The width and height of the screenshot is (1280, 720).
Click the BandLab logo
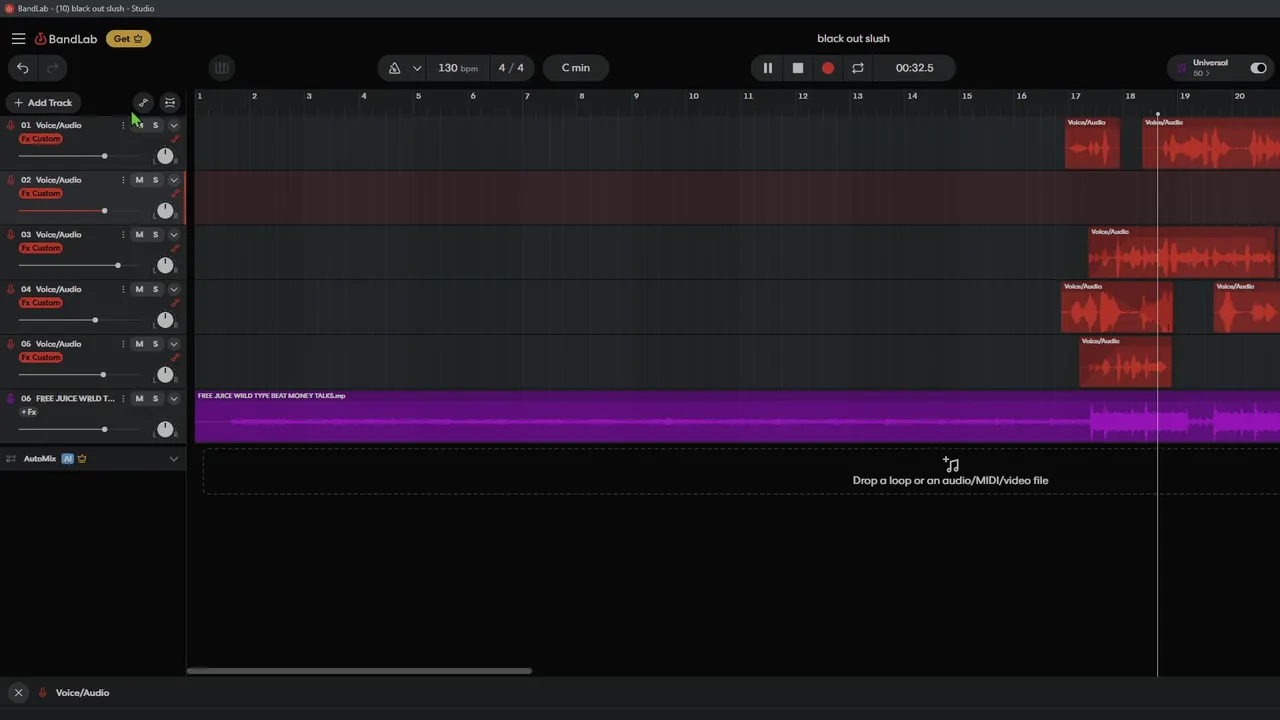(x=66, y=39)
